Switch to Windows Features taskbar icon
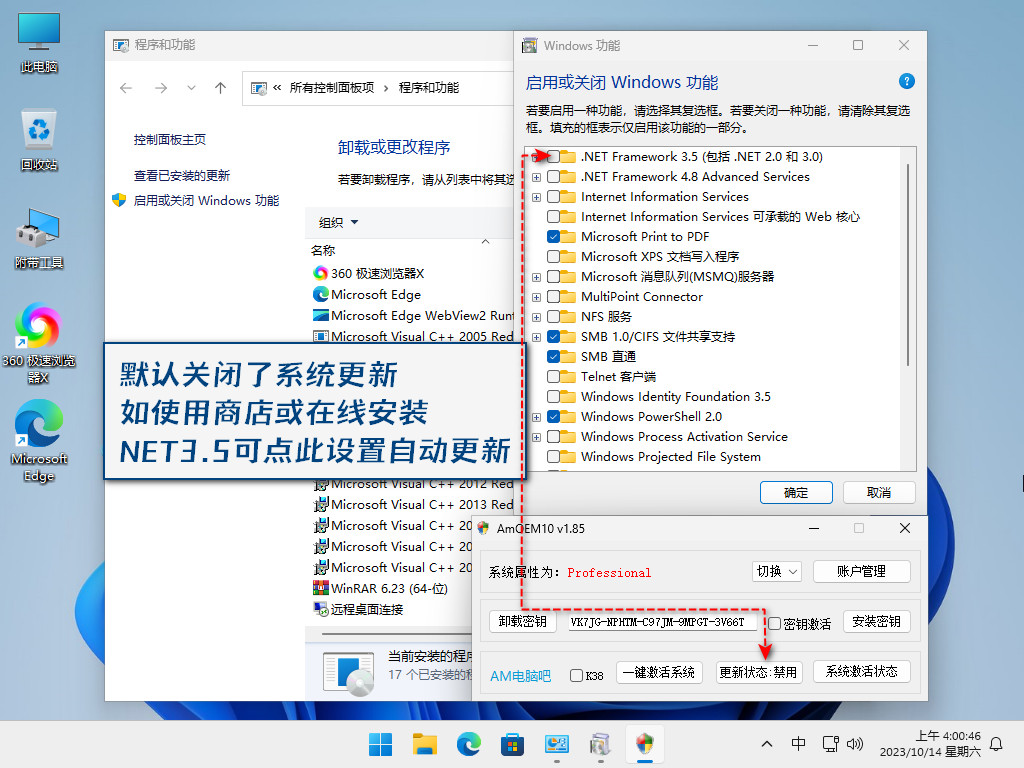The width and height of the screenshot is (1024, 768). (x=600, y=744)
